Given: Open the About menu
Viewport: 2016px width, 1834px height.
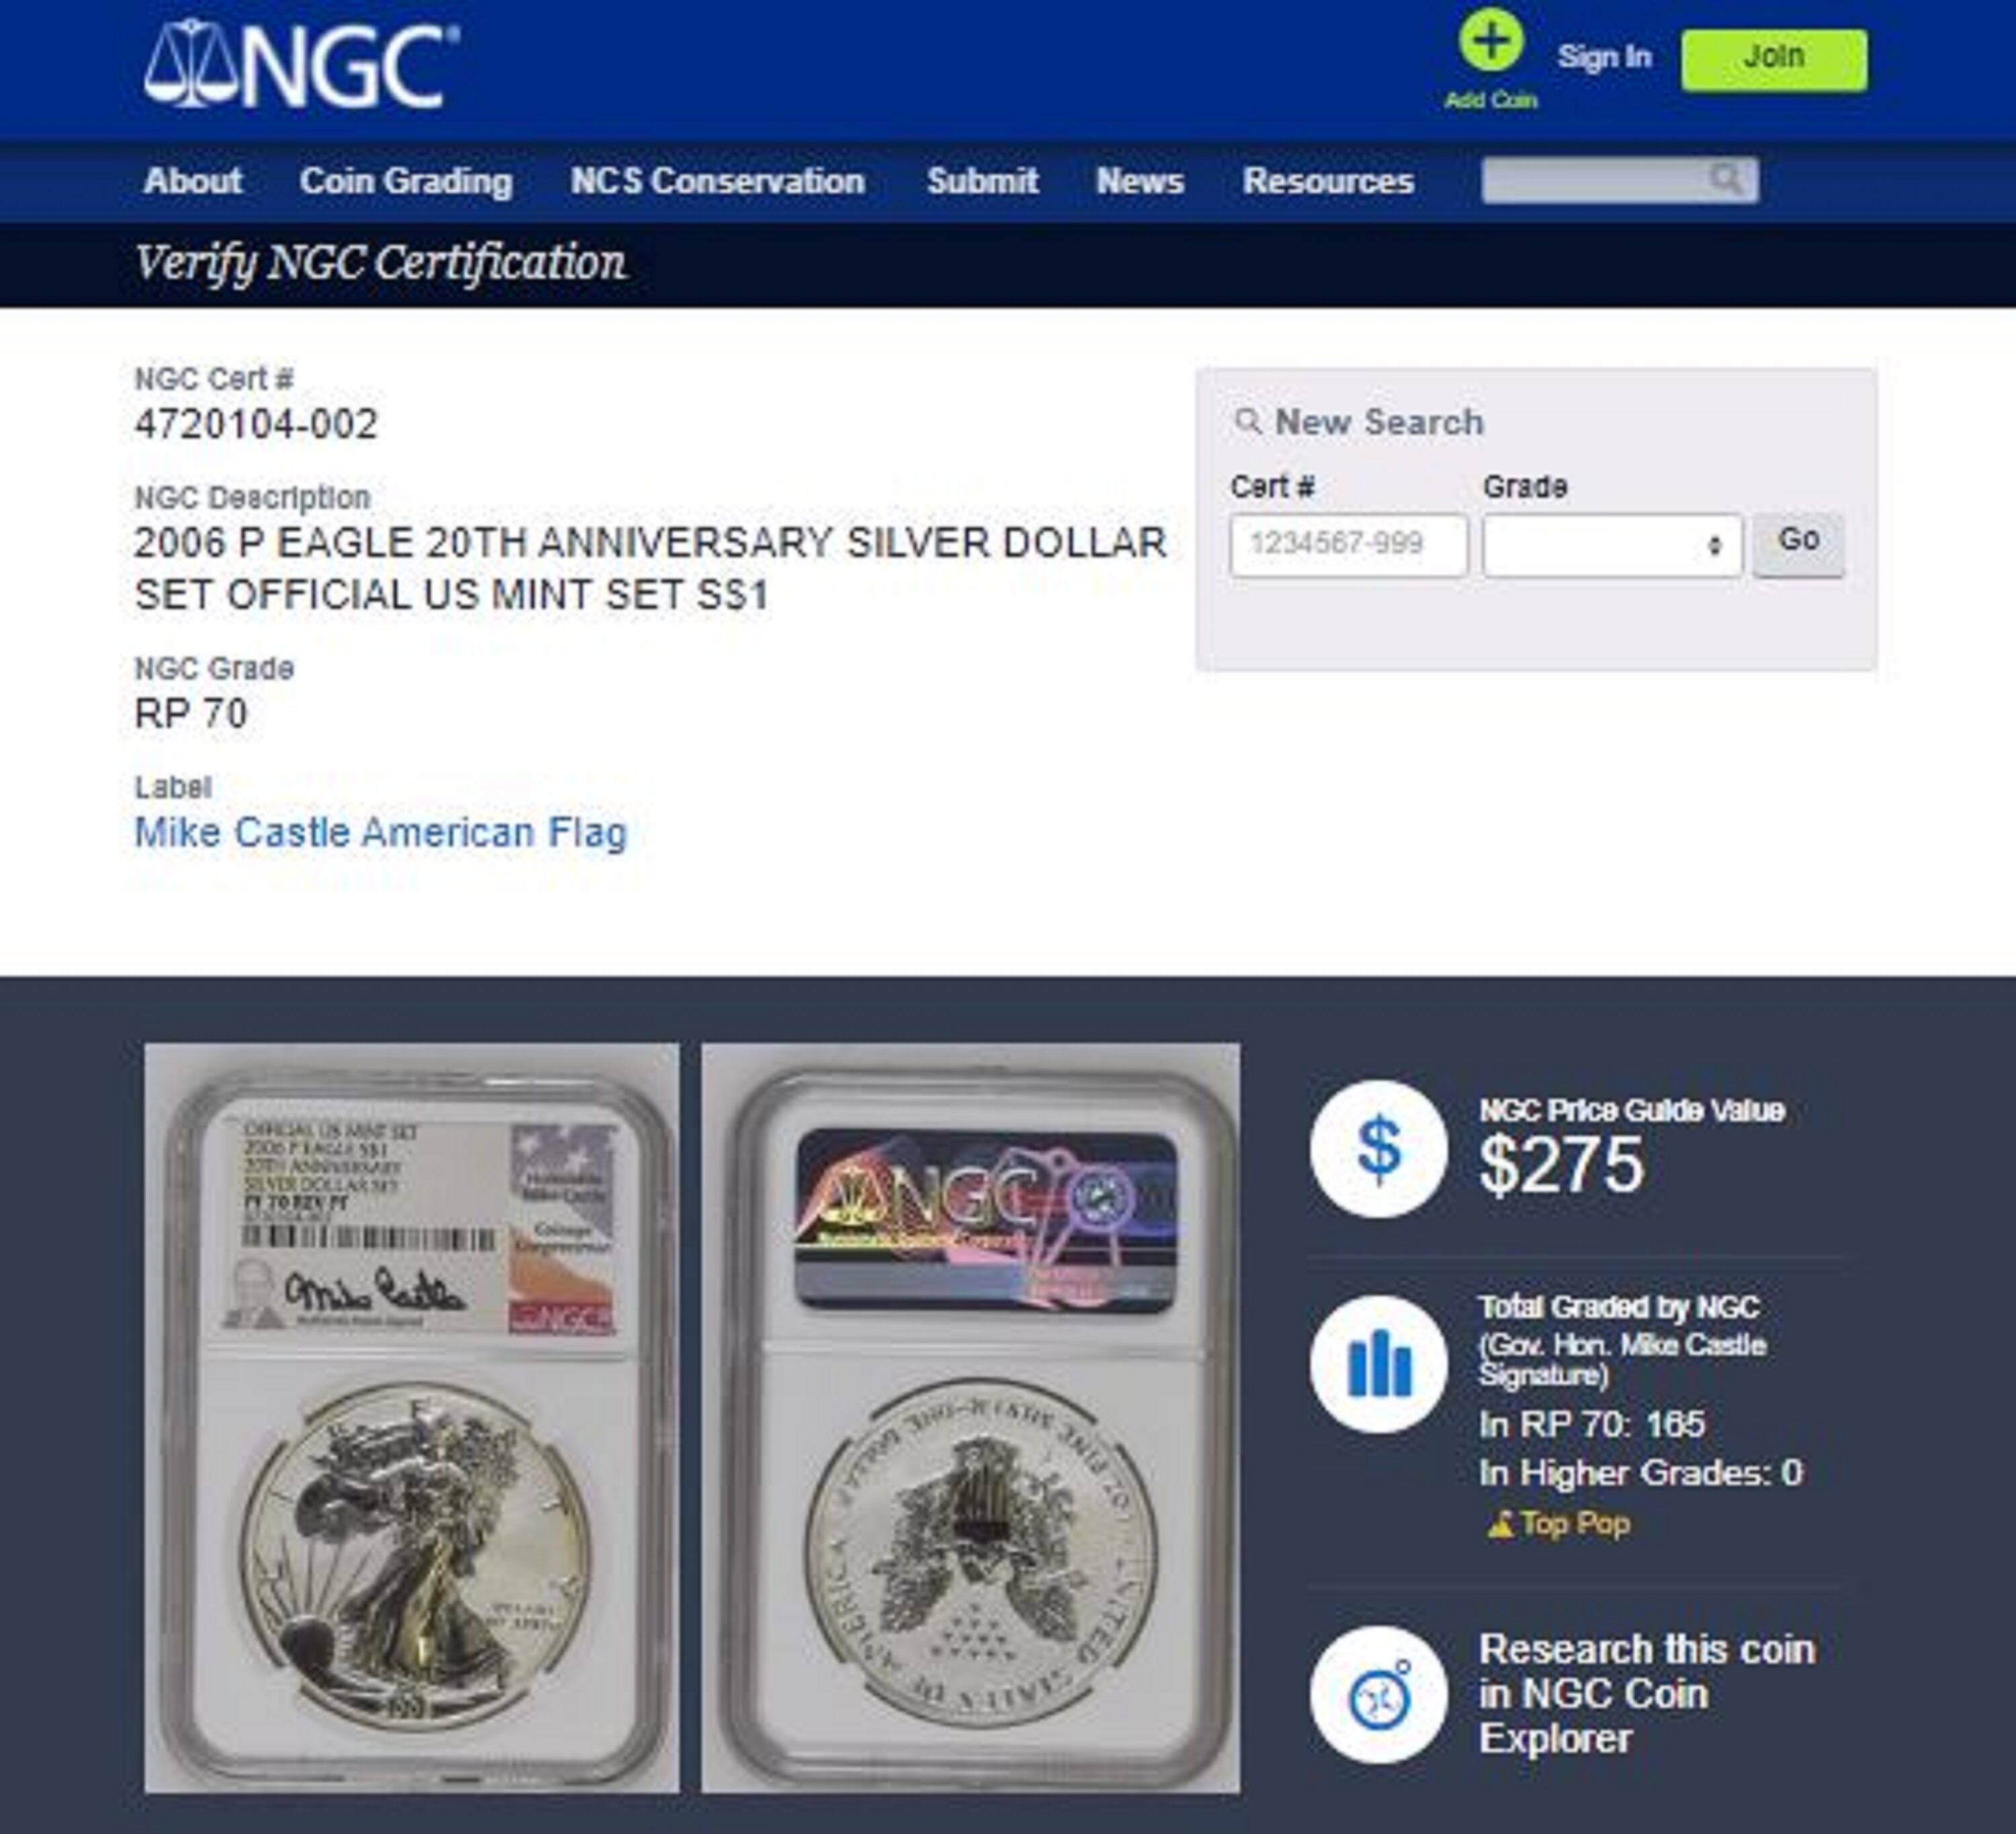Looking at the screenshot, I should (x=192, y=181).
